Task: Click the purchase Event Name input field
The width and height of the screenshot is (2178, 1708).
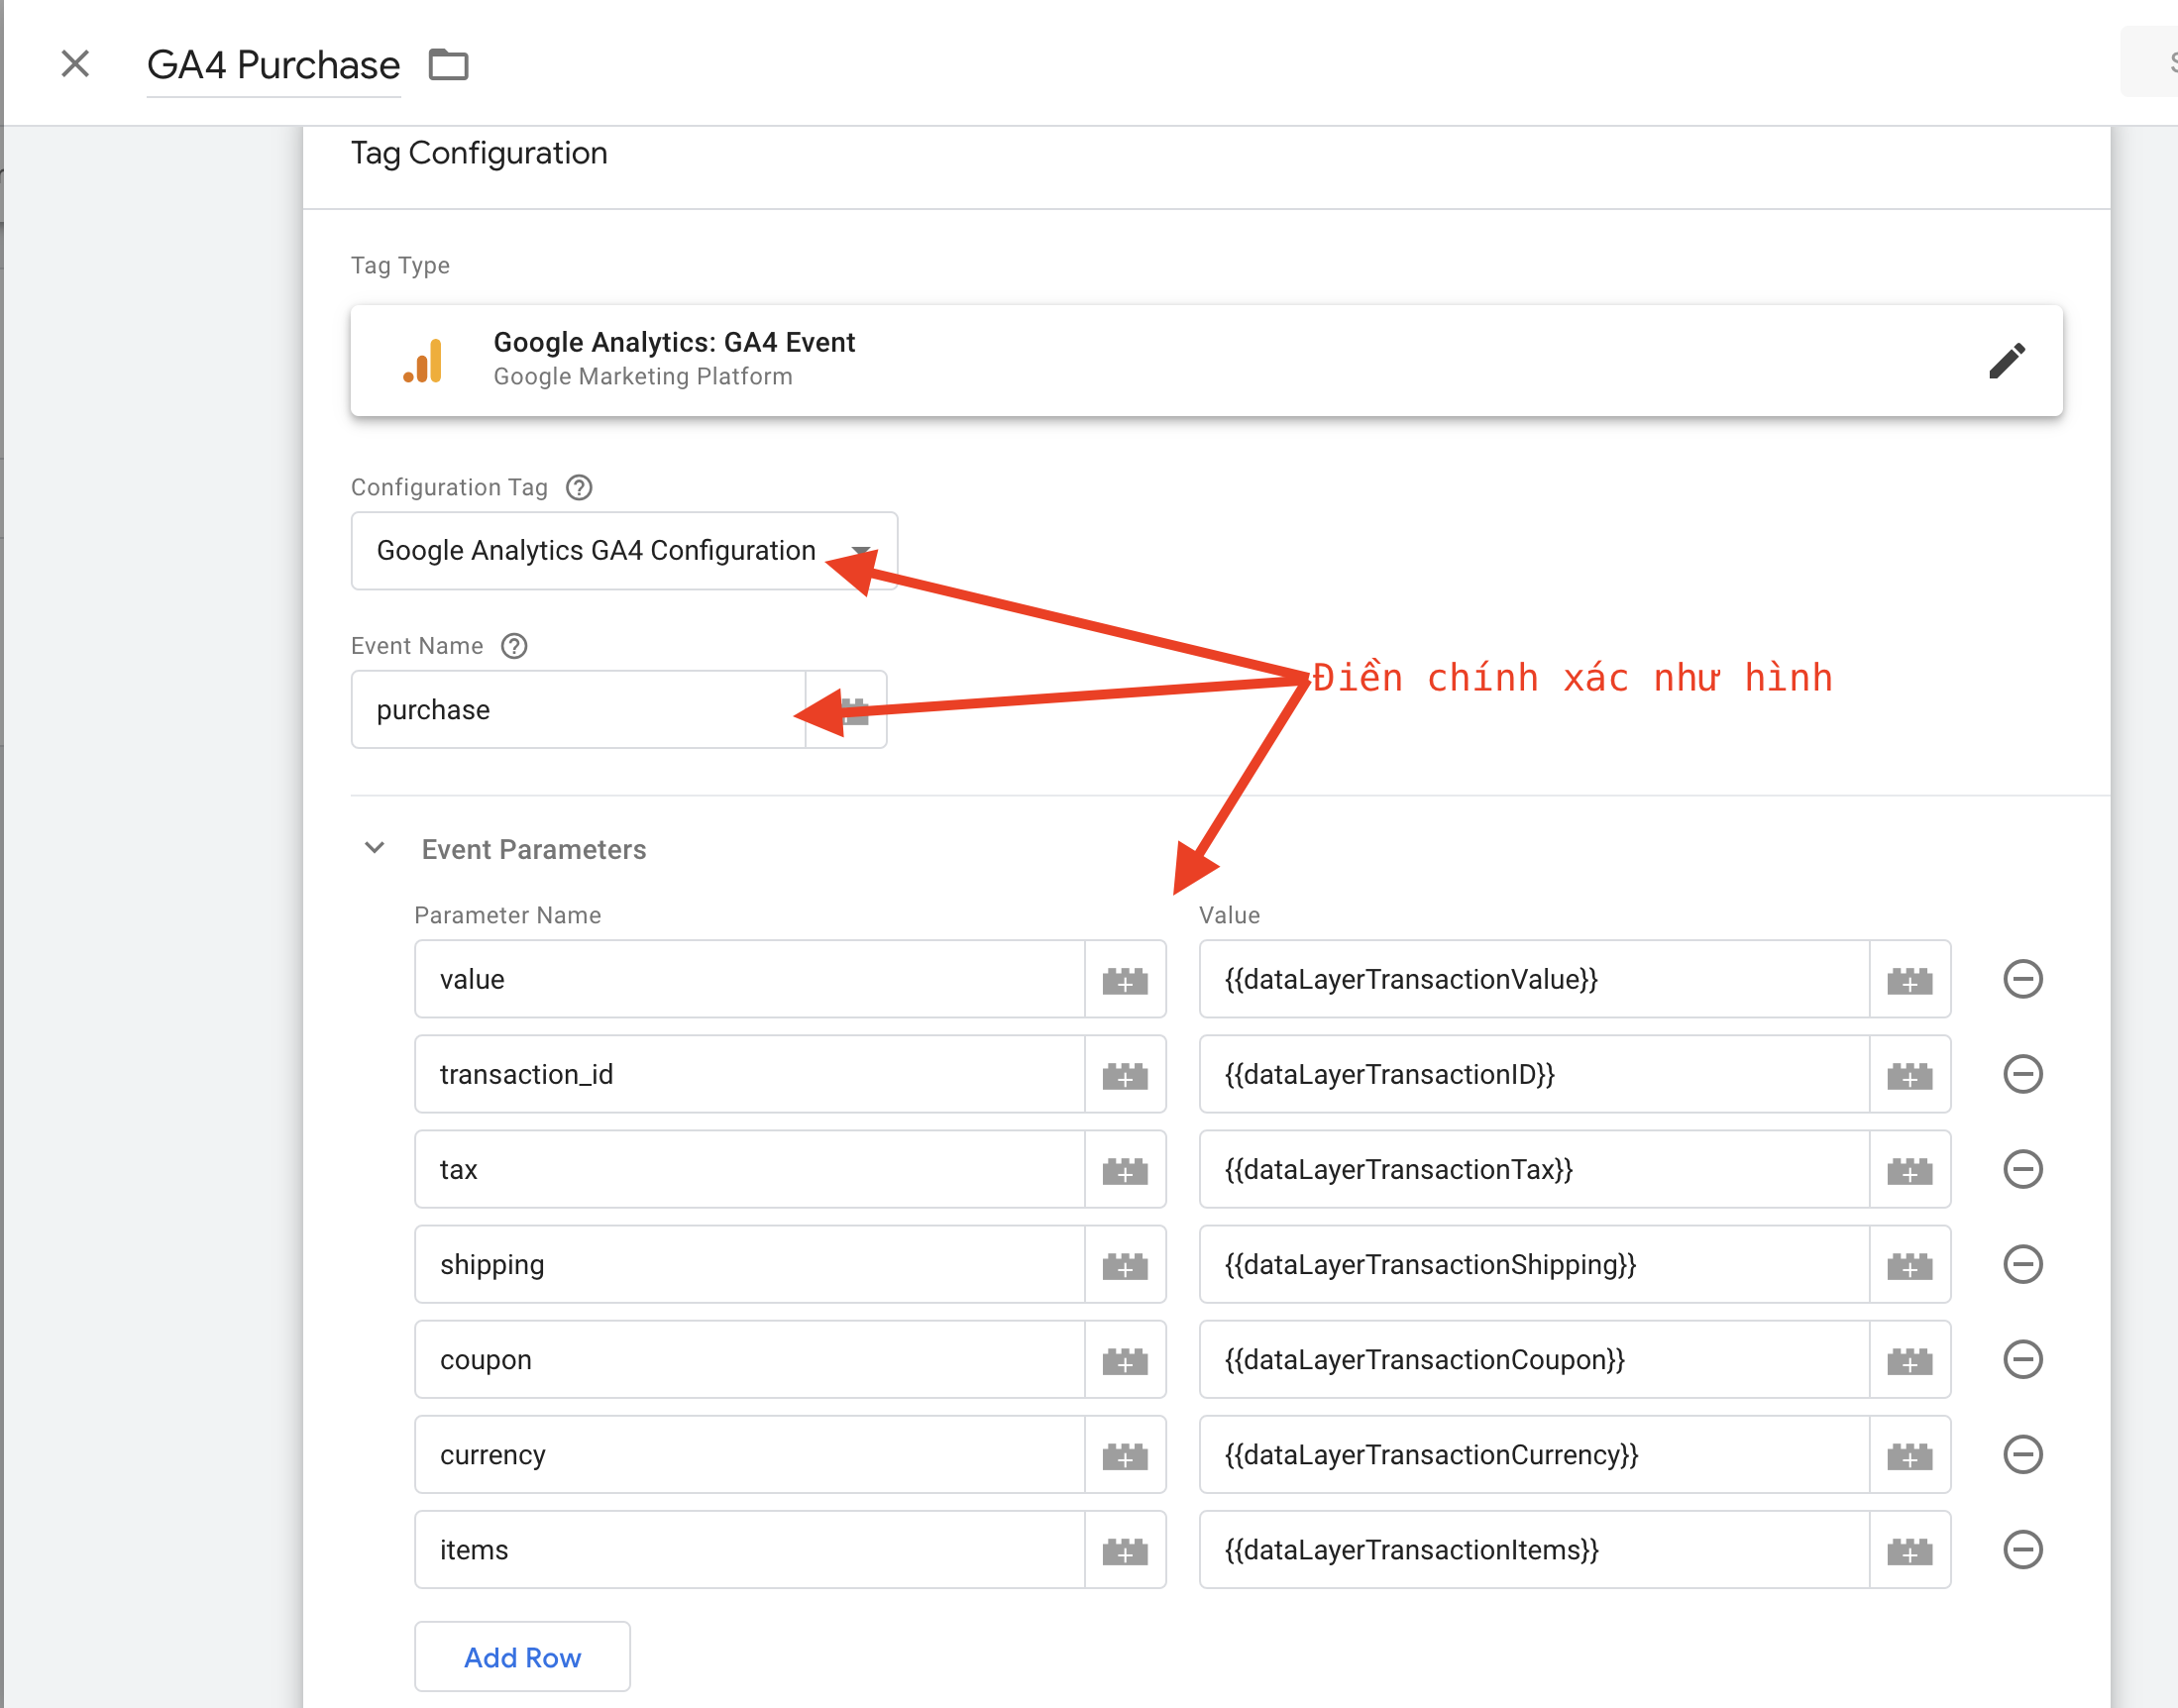Action: pyautogui.click(x=577, y=710)
